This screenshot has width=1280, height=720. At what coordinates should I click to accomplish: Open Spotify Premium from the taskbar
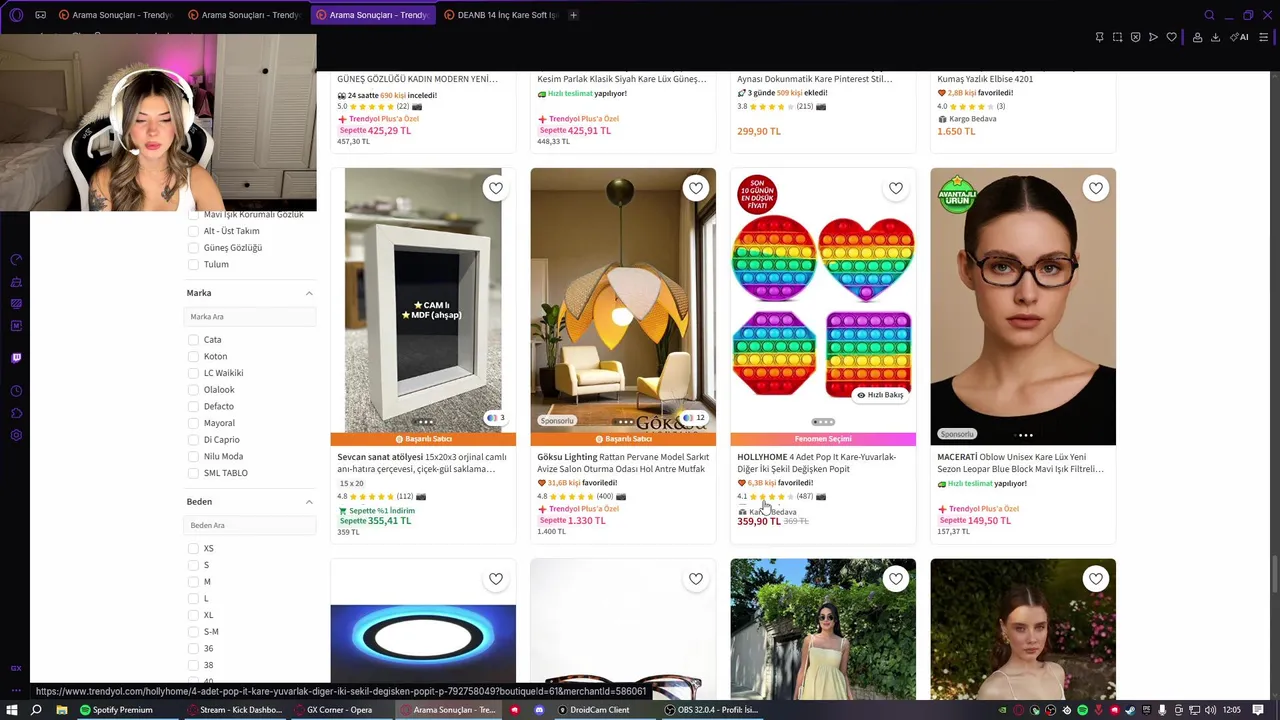117,710
